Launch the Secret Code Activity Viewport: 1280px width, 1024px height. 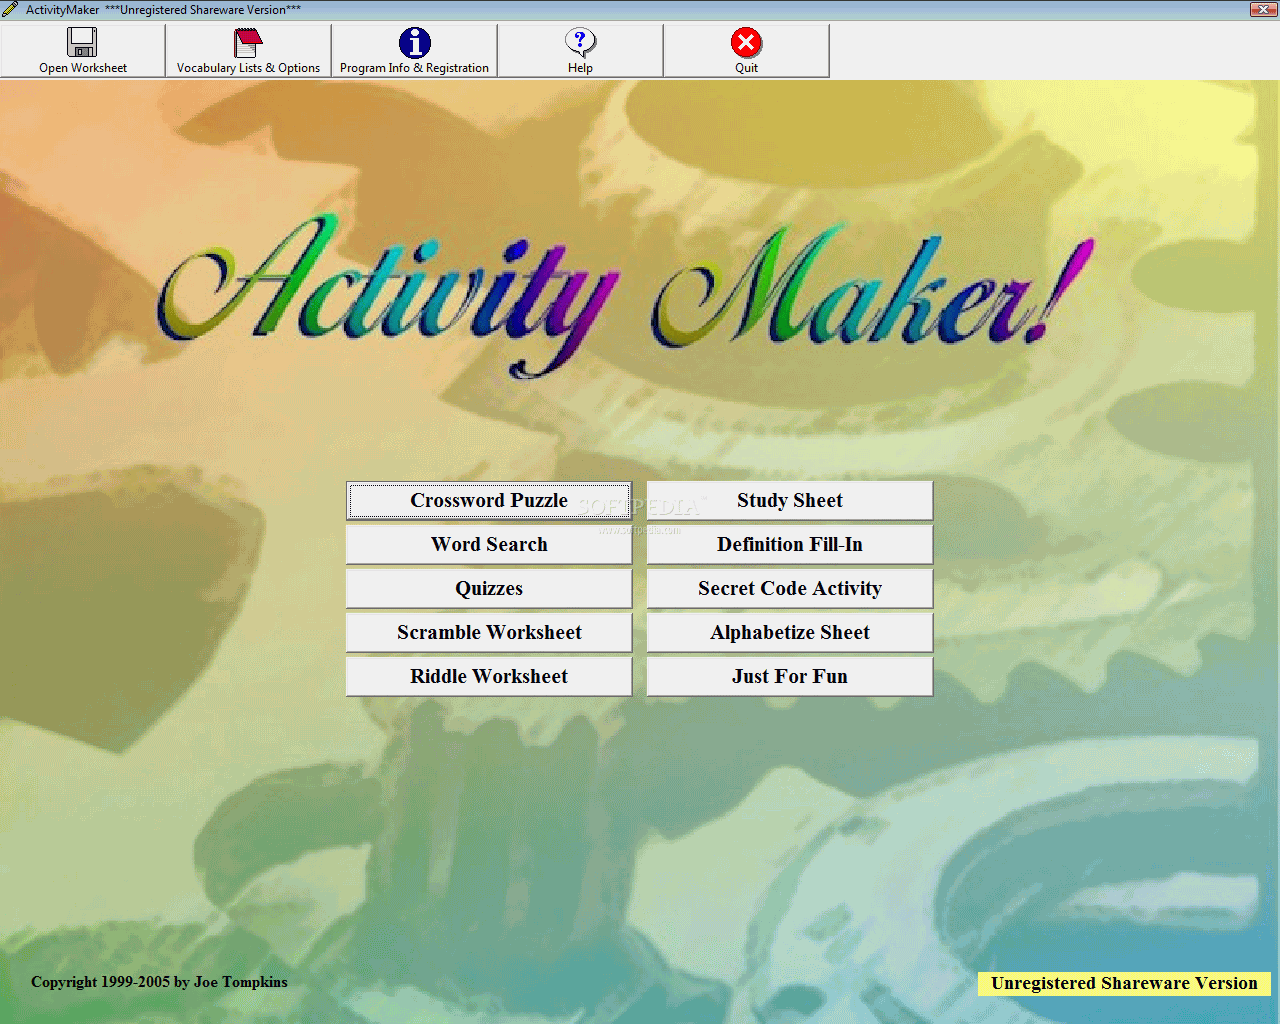pos(790,589)
